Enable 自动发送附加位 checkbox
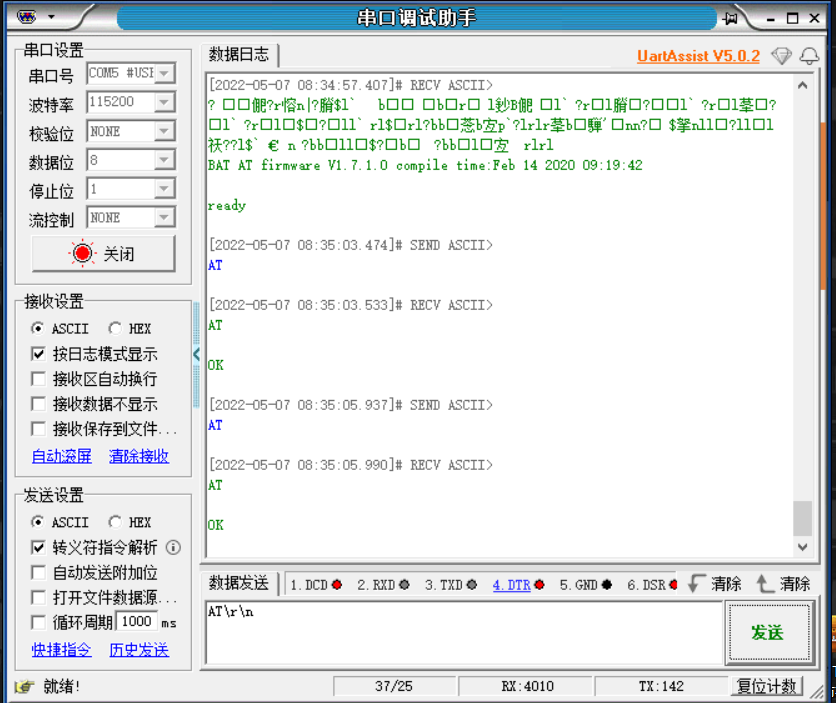 click(38, 572)
